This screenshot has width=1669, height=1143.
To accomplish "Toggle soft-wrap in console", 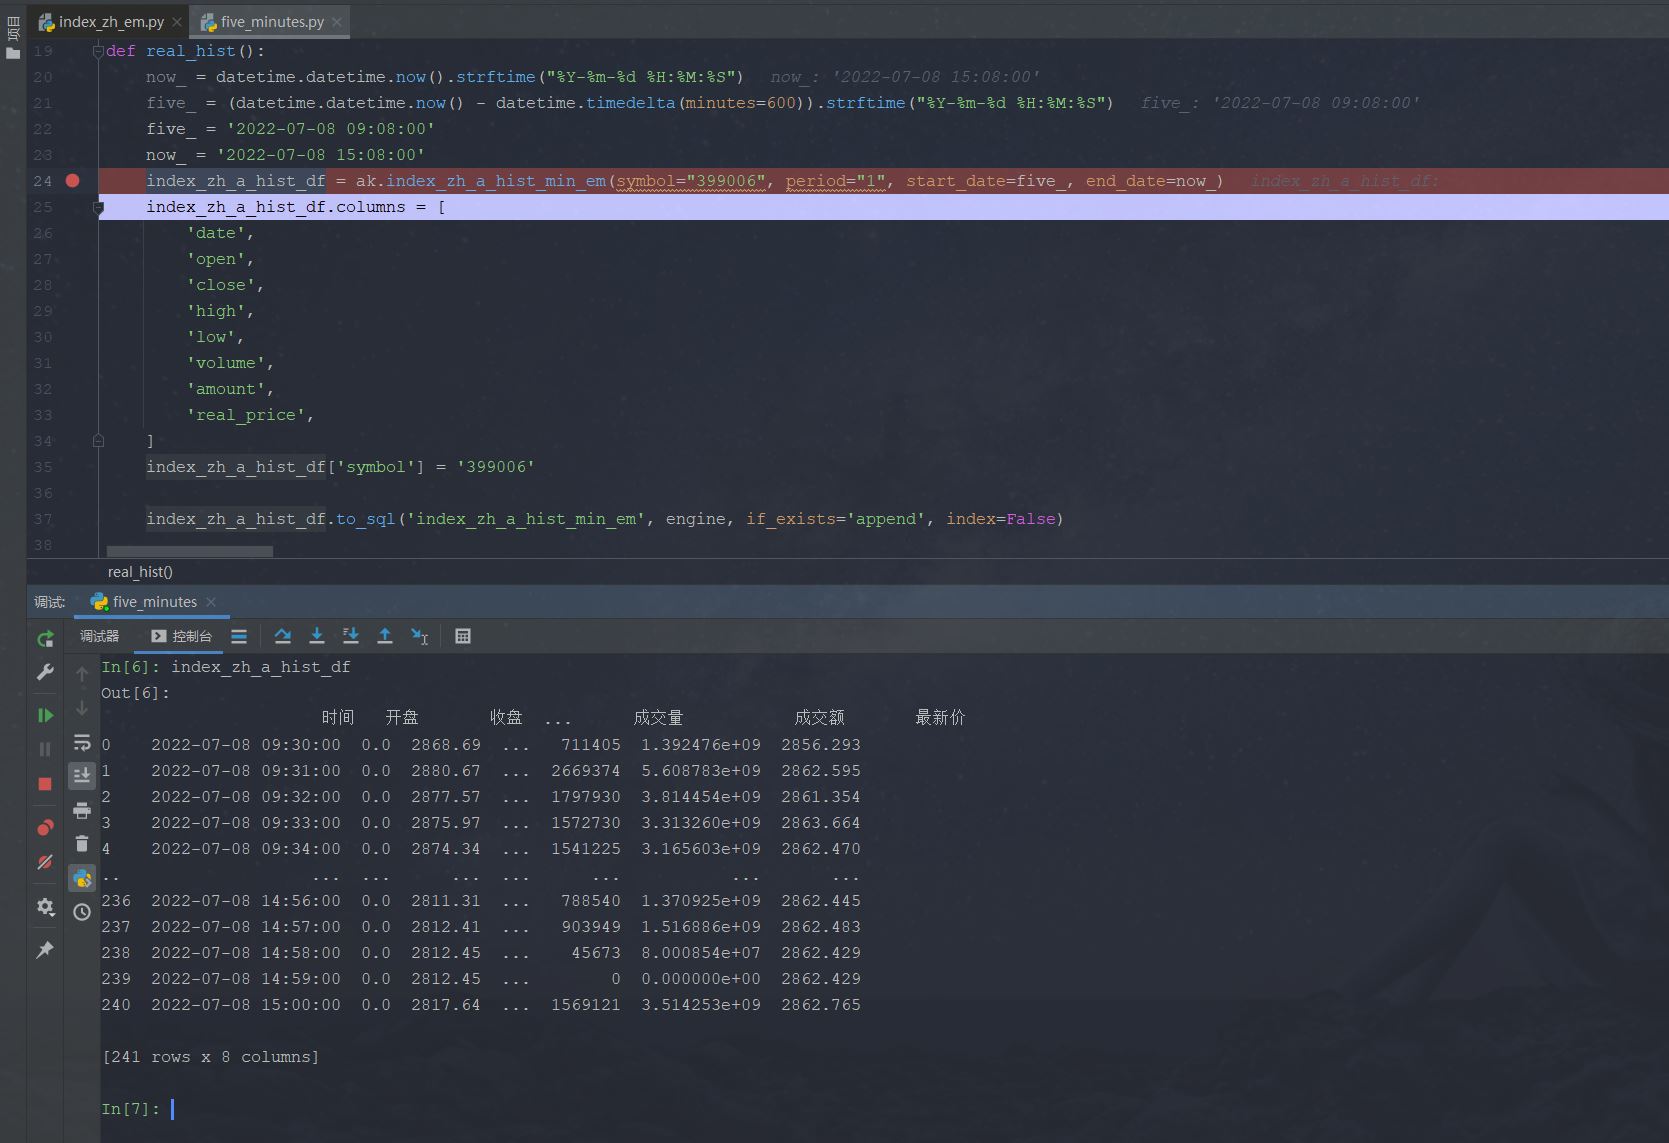I will click(82, 742).
